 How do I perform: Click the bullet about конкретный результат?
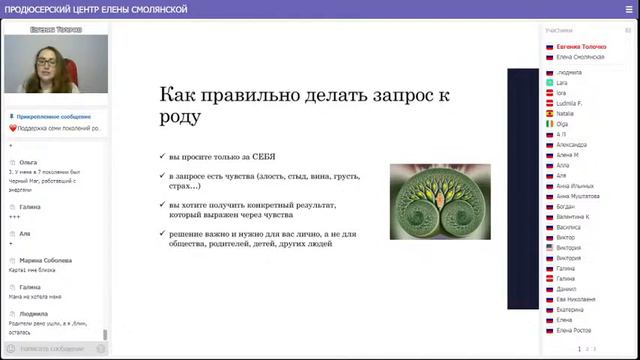253,210
